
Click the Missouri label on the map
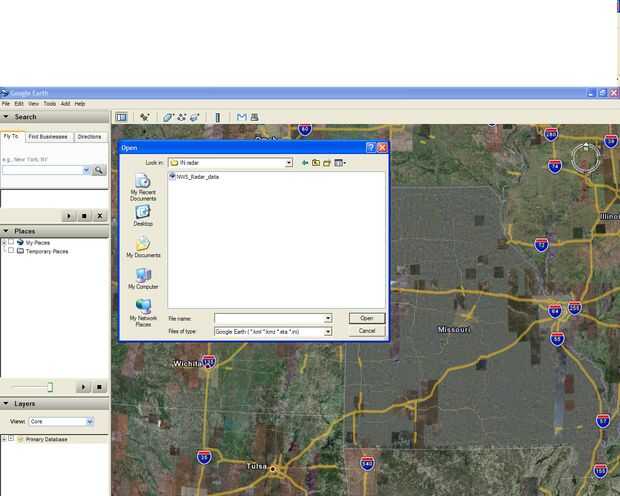[x=454, y=329]
